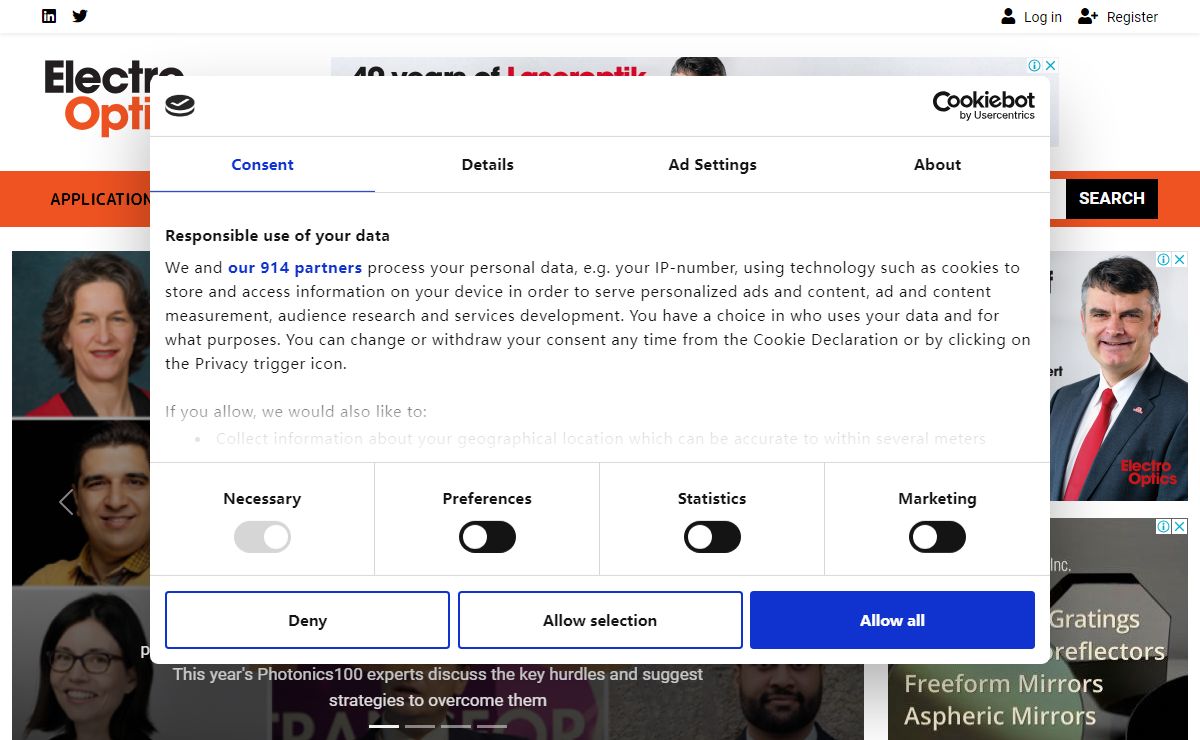Click the Allow selection button

point(600,620)
